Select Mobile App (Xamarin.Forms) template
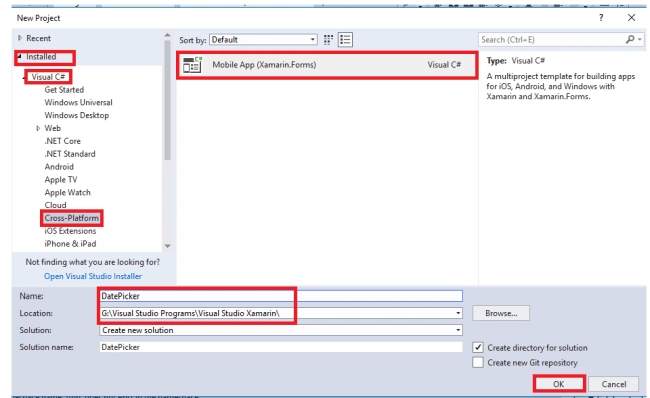 pyautogui.click(x=327, y=65)
